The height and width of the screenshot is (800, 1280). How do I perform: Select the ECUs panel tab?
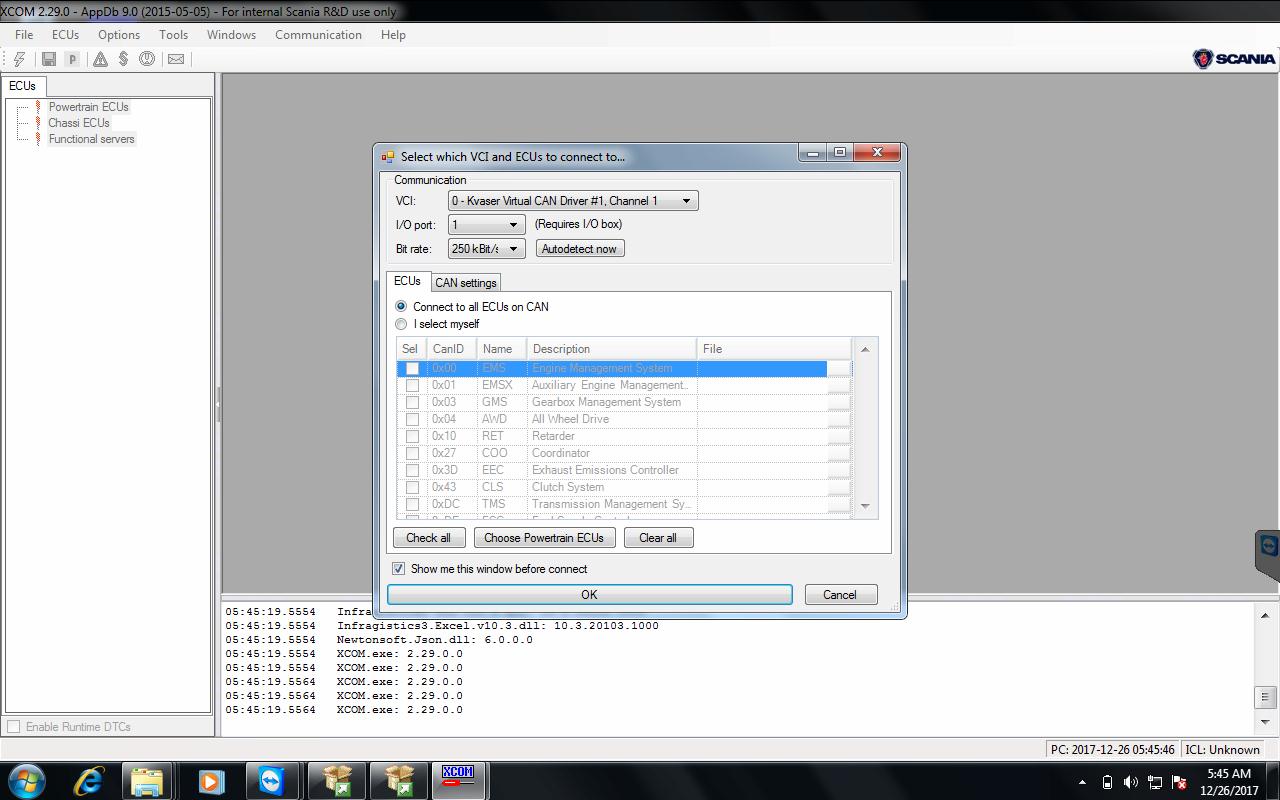[x=22, y=86]
